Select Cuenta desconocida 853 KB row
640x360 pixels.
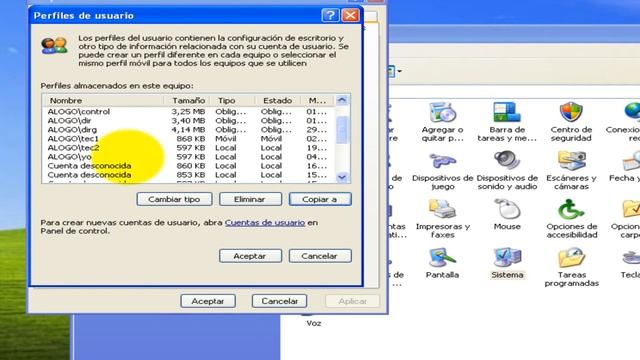pos(188,175)
